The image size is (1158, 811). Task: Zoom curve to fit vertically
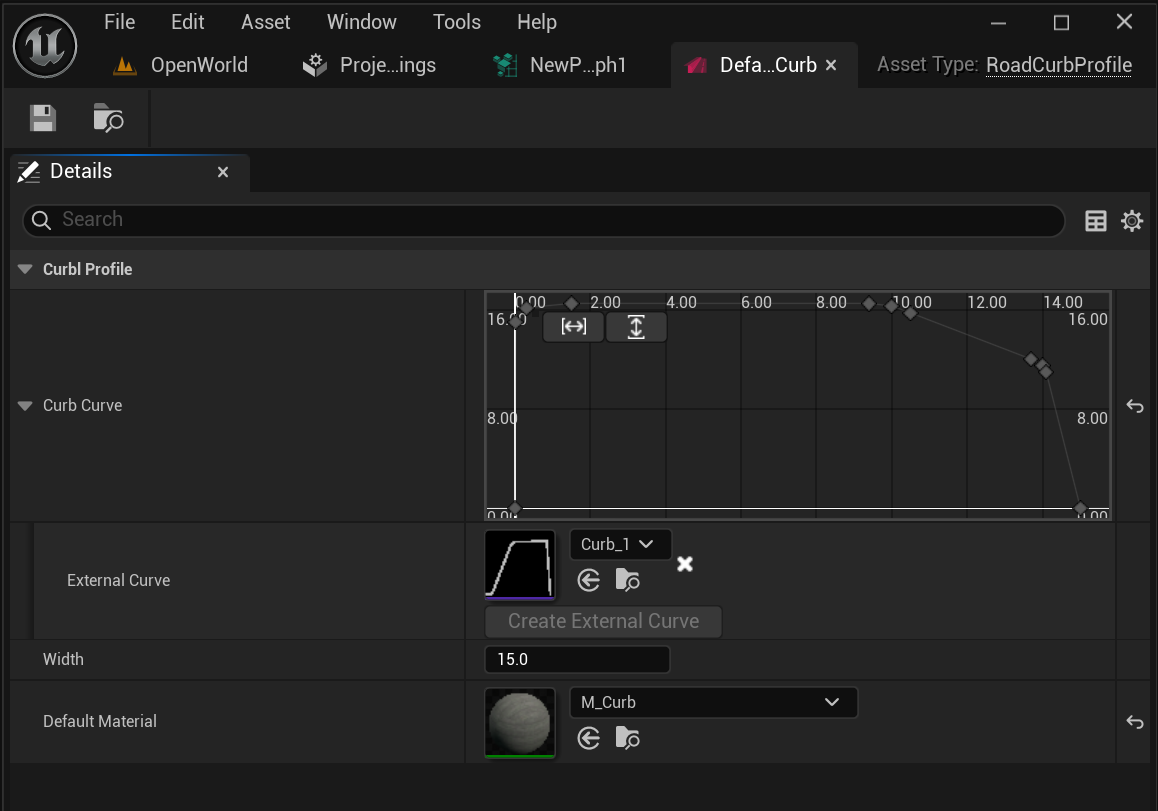(636, 326)
